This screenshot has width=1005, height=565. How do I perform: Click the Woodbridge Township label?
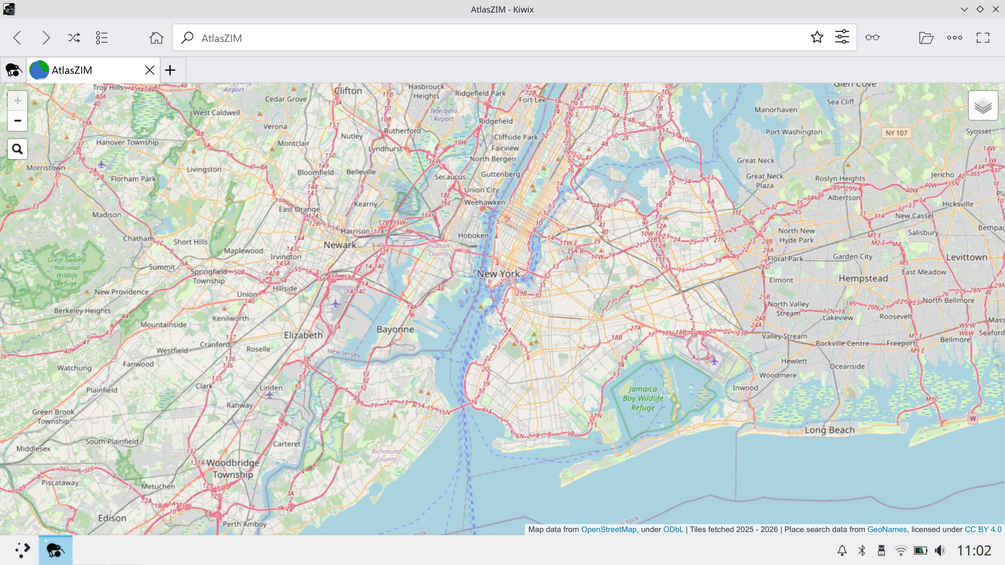pyautogui.click(x=233, y=468)
